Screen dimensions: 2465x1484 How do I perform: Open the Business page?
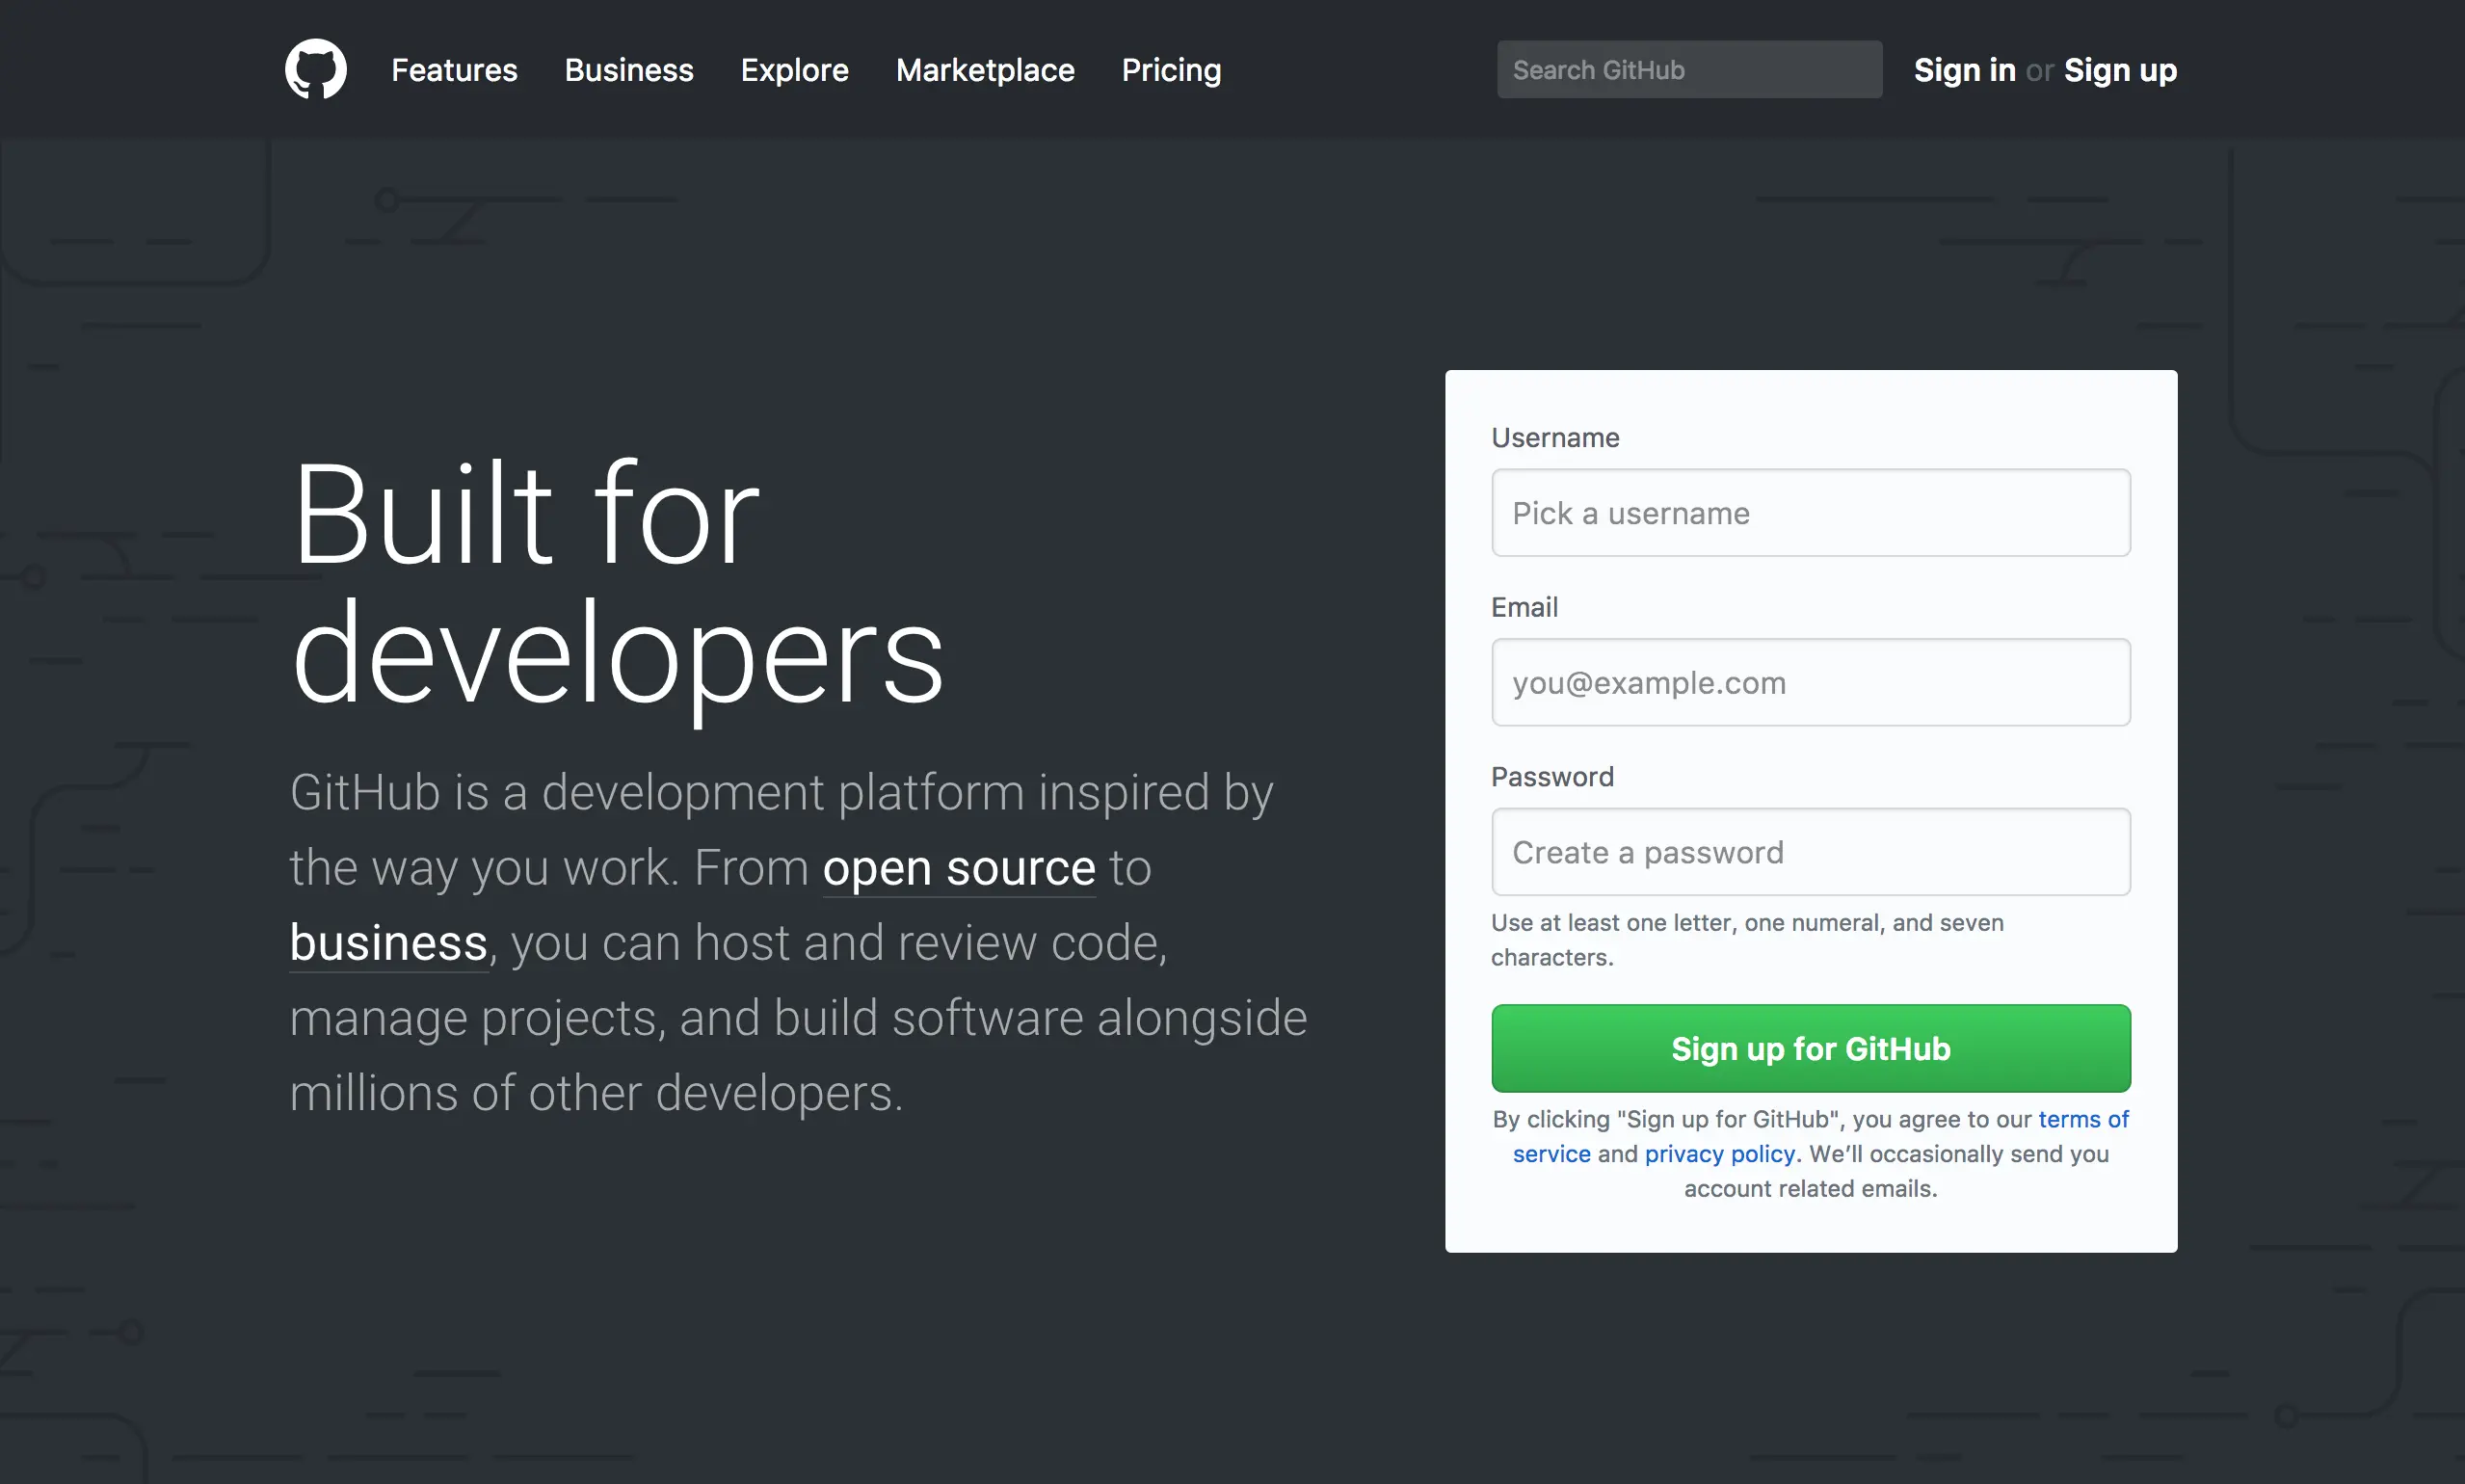(628, 70)
